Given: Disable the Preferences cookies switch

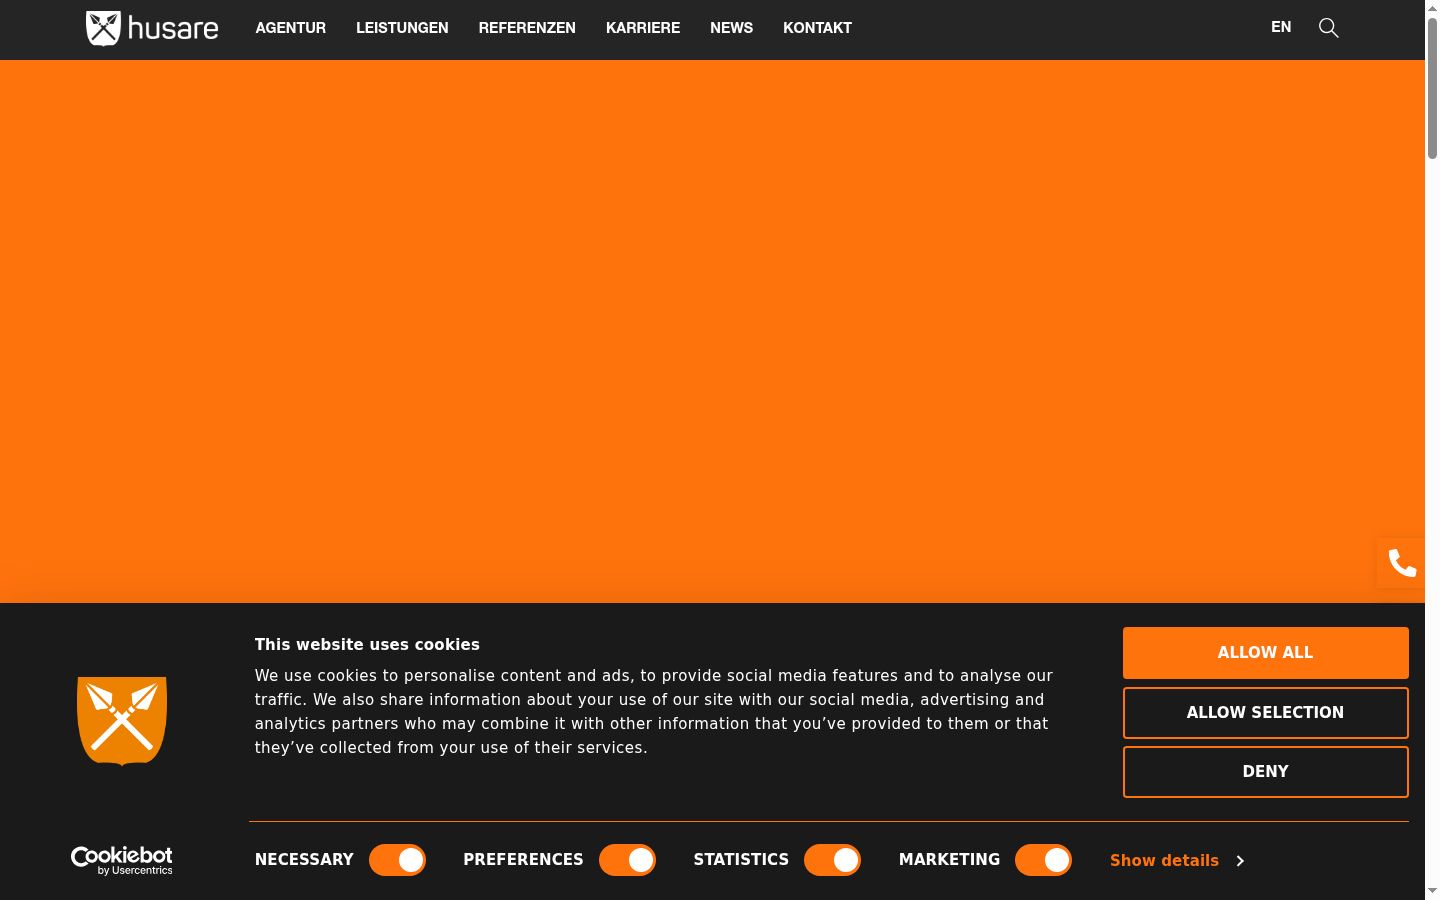Looking at the screenshot, I should click(627, 860).
